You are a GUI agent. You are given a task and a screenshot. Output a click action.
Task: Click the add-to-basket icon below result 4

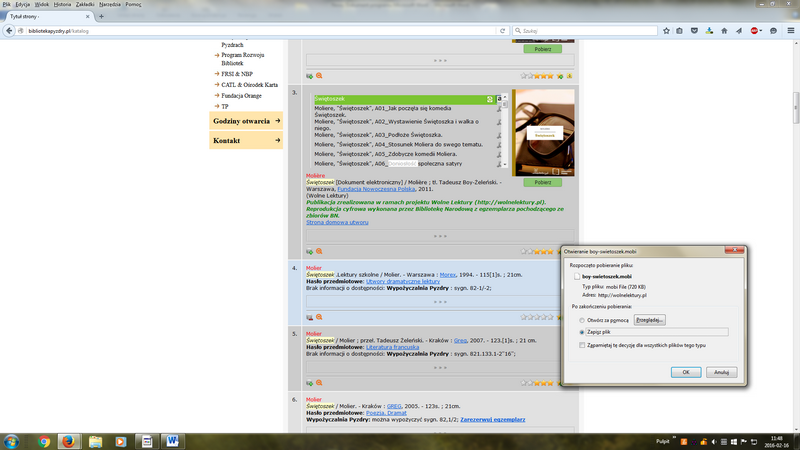click(x=310, y=317)
